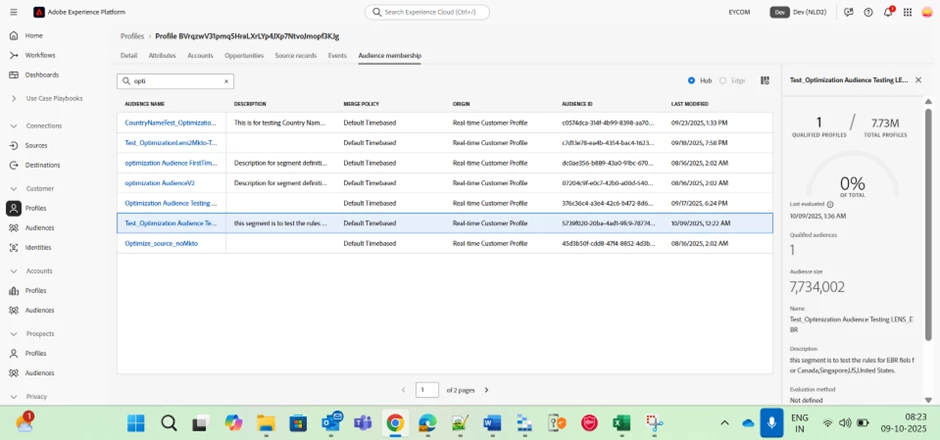Open CountryNameTest_Optimization audience link
Viewport: 940px width, 440px height.
pyautogui.click(x=170, y=122)
